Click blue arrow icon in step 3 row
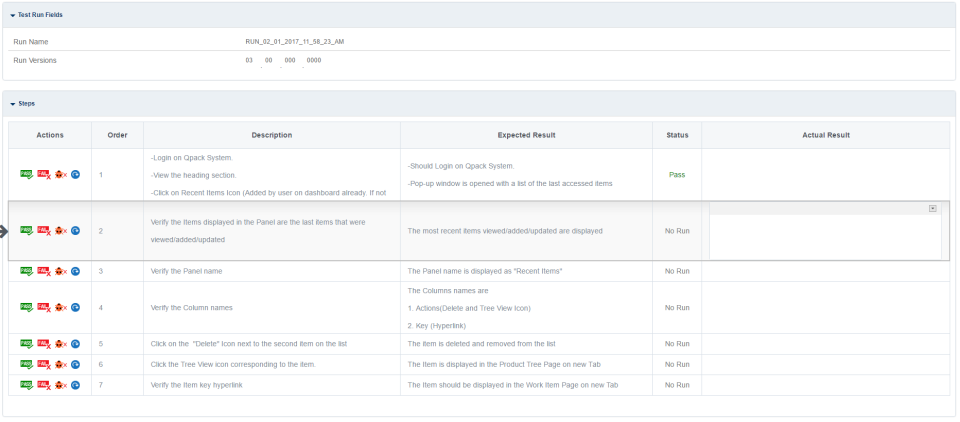960x422 pixels. pyautogui.click(x=75, y=271)
